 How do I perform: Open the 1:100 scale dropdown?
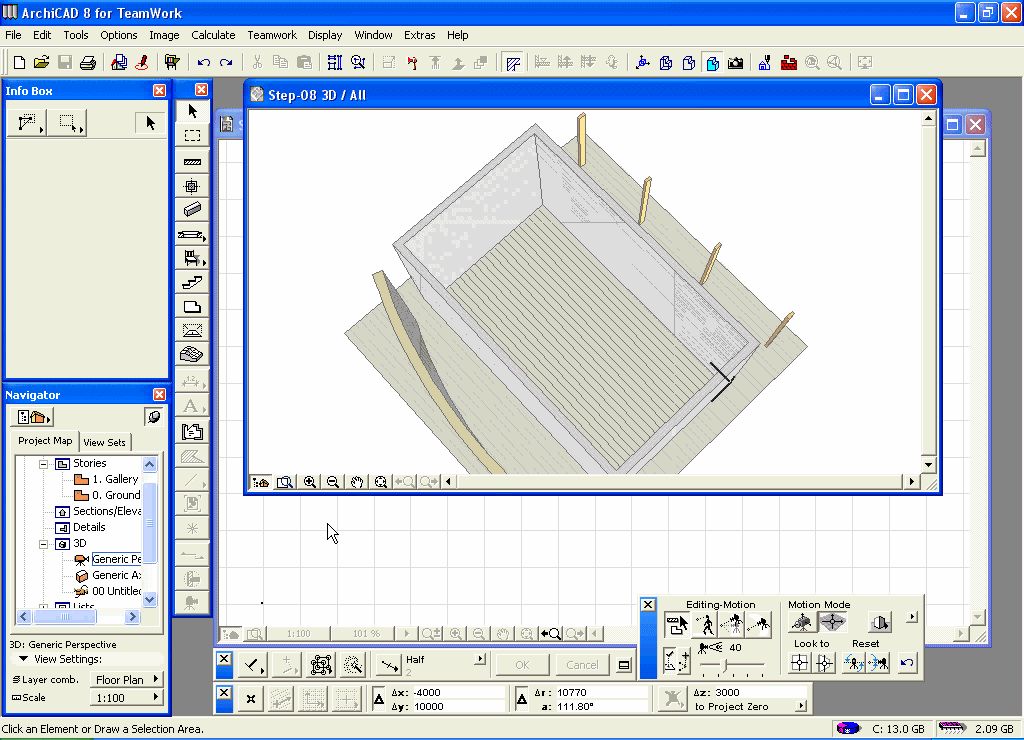coord(127,698)
